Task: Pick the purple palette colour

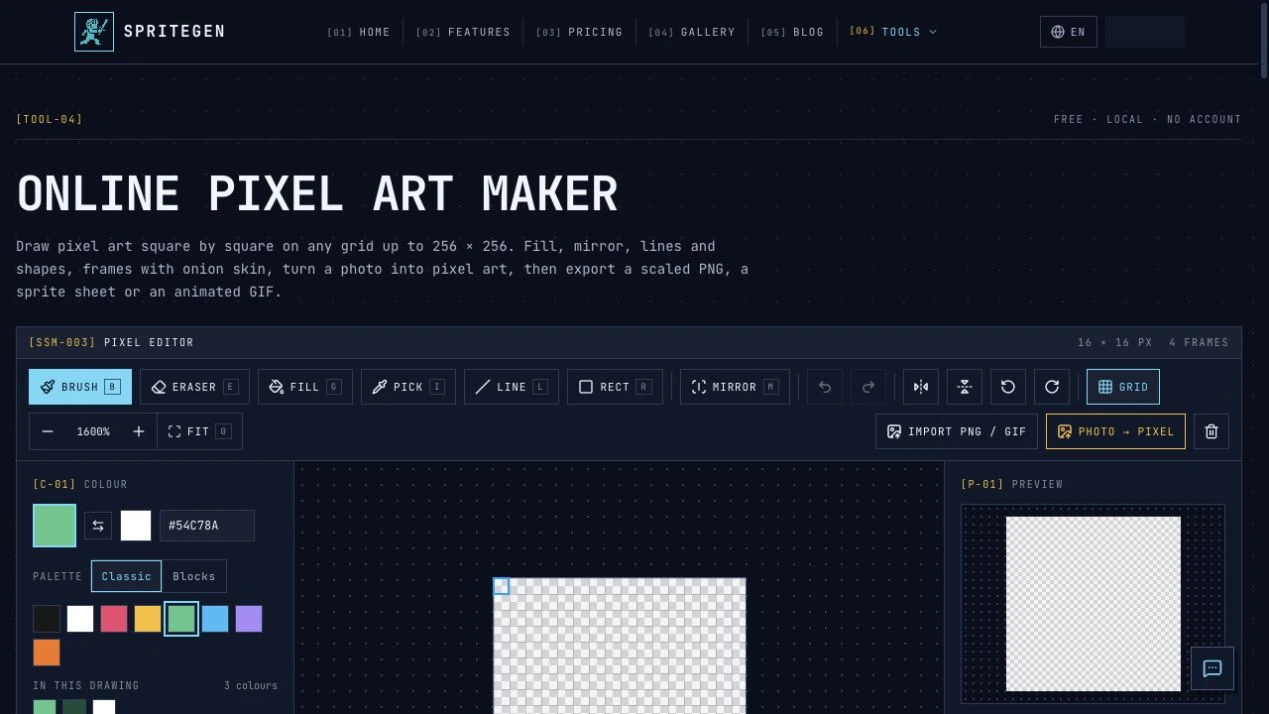Action: click(x=249, y=619)
